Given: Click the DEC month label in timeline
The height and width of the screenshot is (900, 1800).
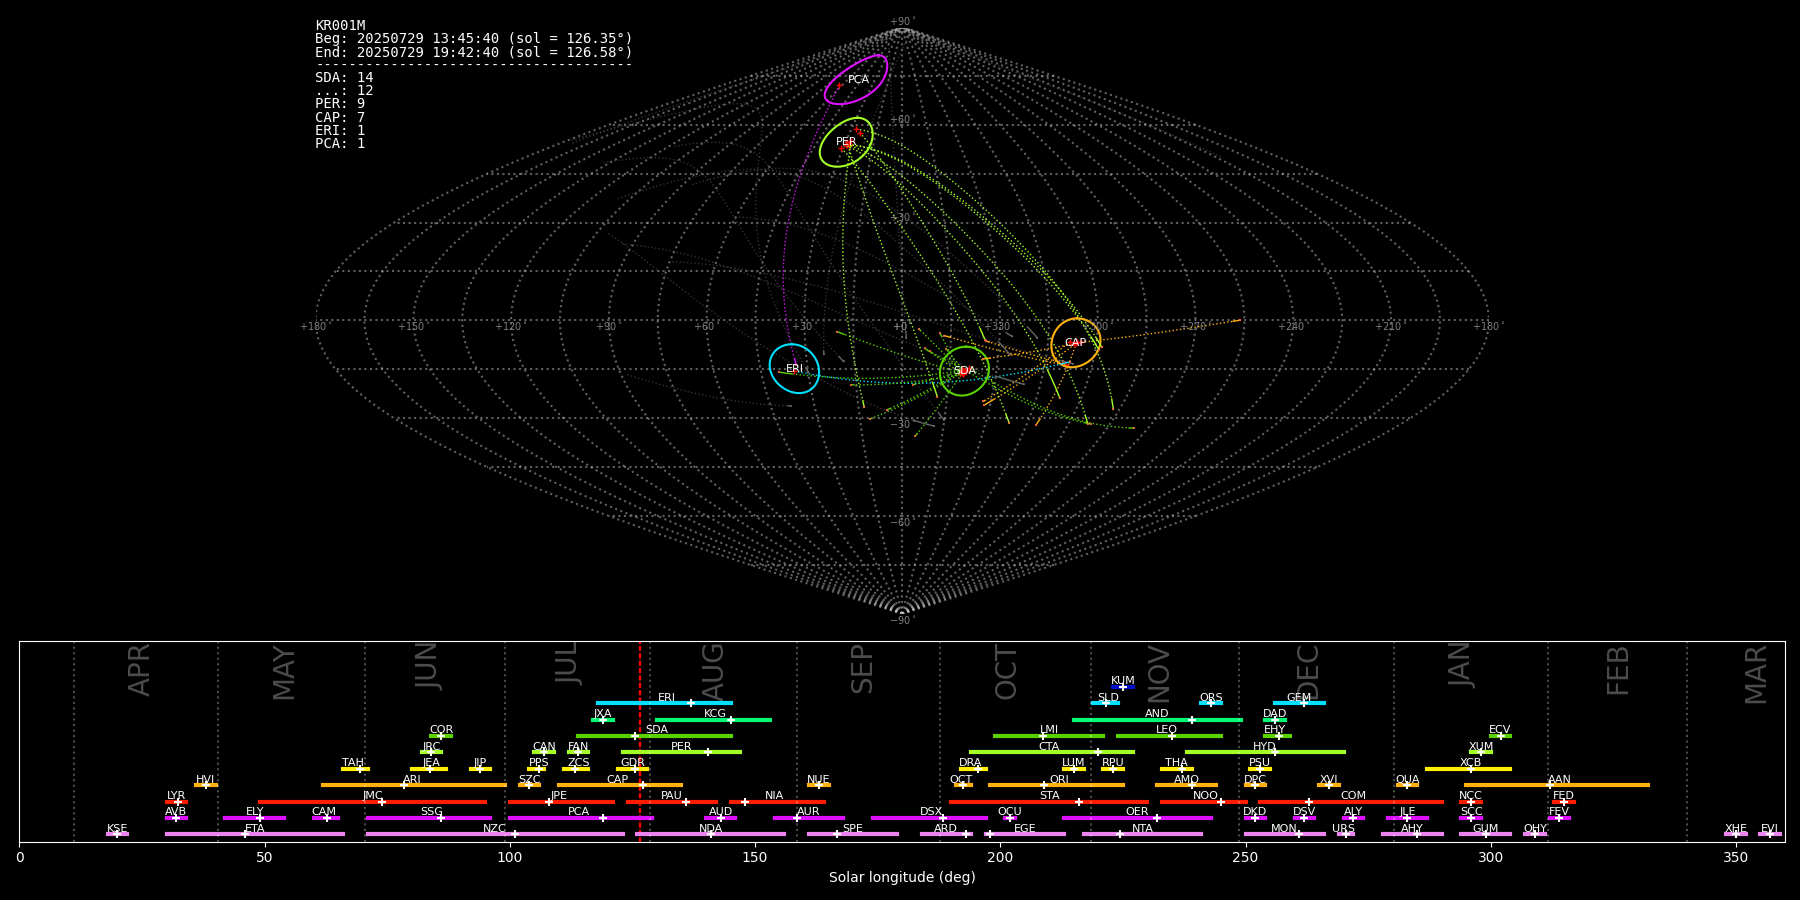Looking at the screenshot, I should (x=1308, y=672).
